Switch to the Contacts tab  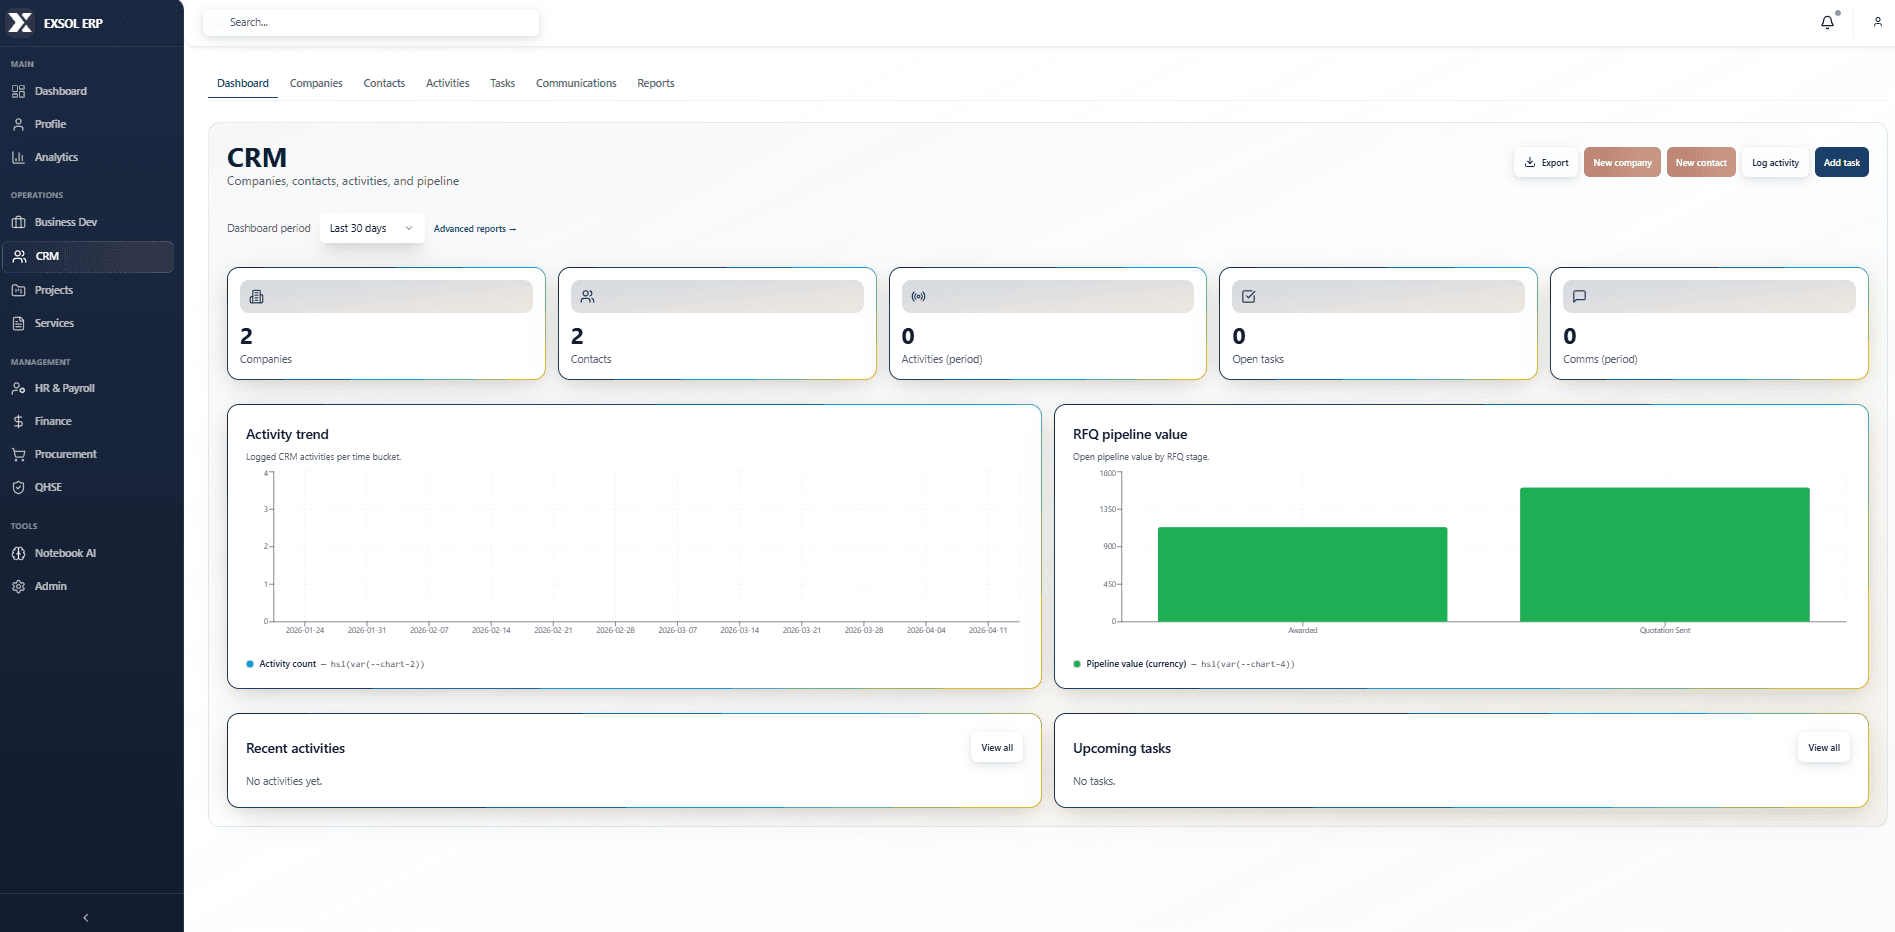point(384,83)
